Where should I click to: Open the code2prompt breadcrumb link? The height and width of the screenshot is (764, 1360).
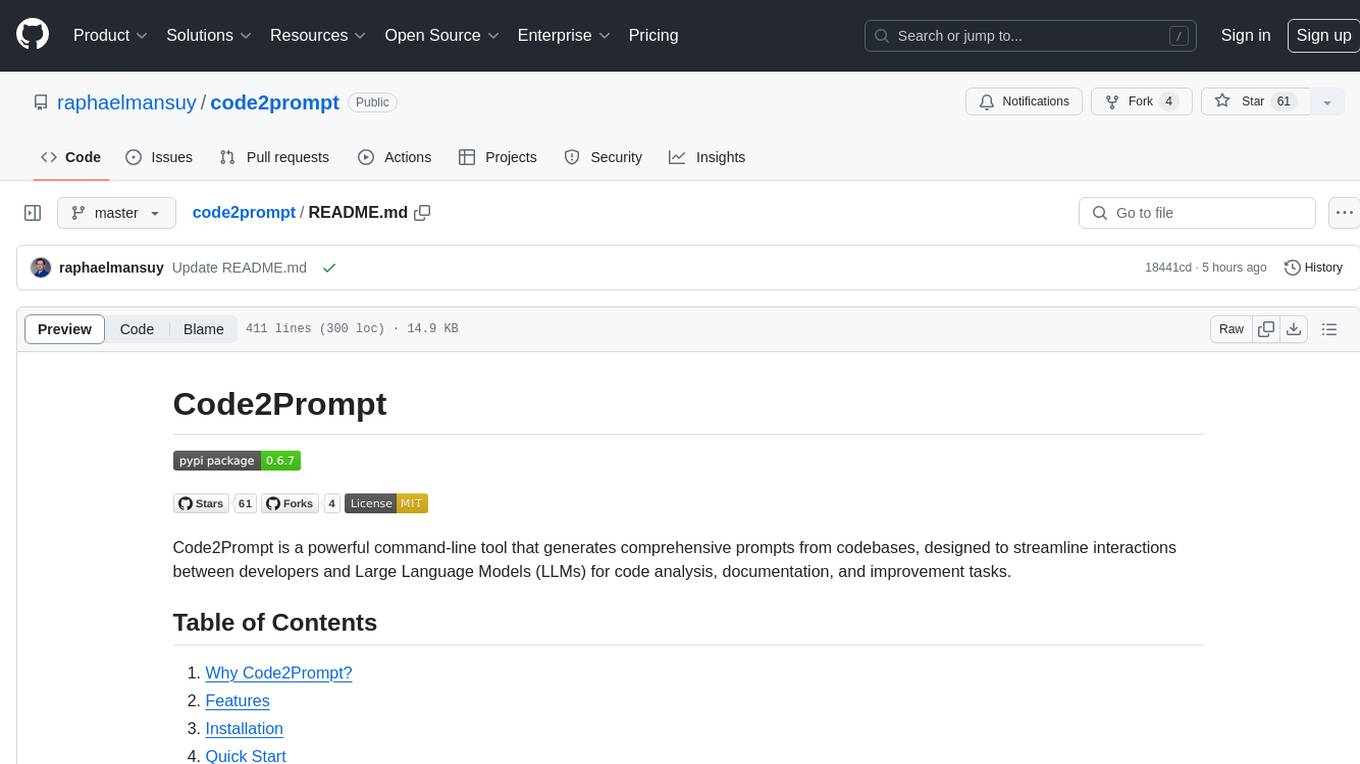(244, 213)
